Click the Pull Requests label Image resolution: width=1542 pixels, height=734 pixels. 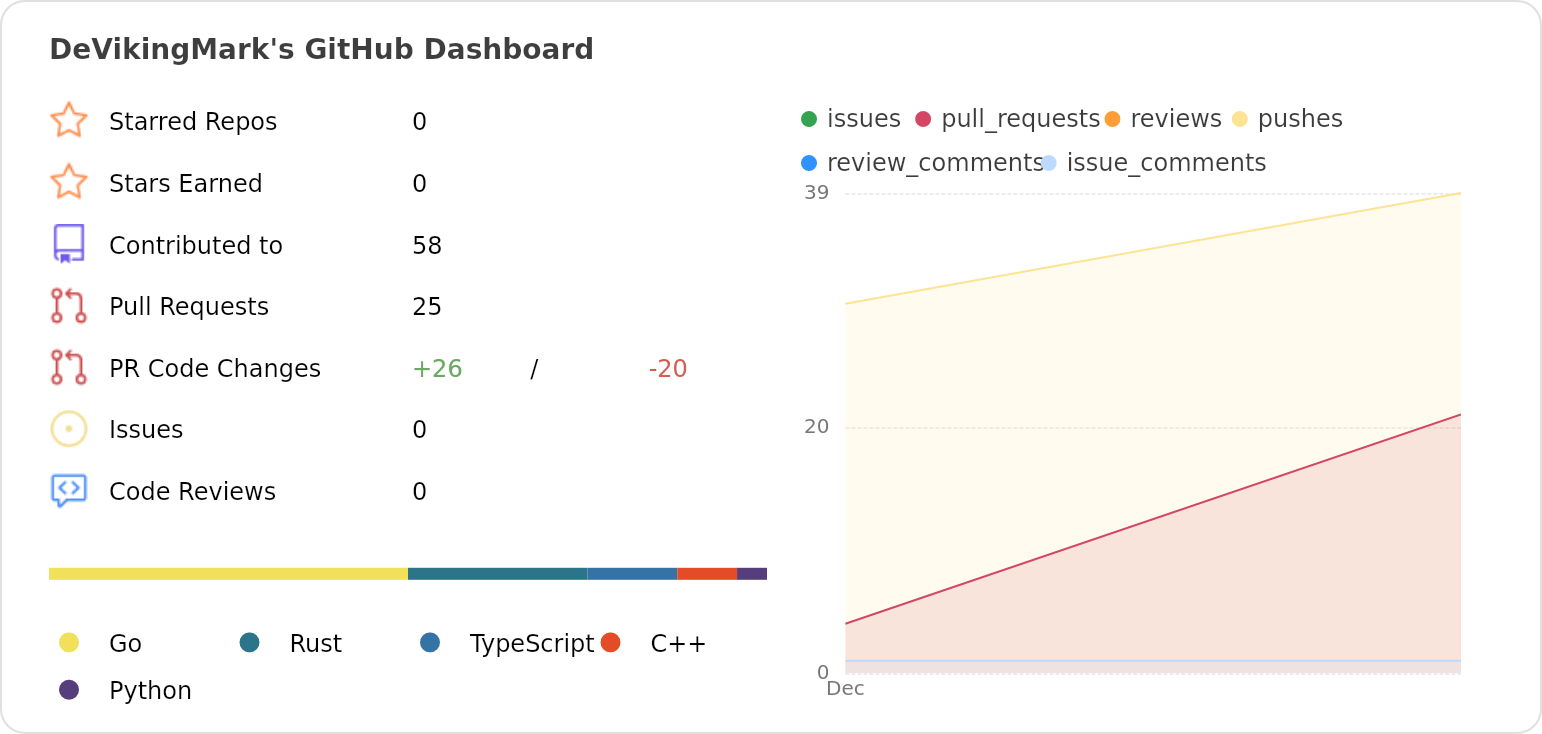[x=189, y=307]
